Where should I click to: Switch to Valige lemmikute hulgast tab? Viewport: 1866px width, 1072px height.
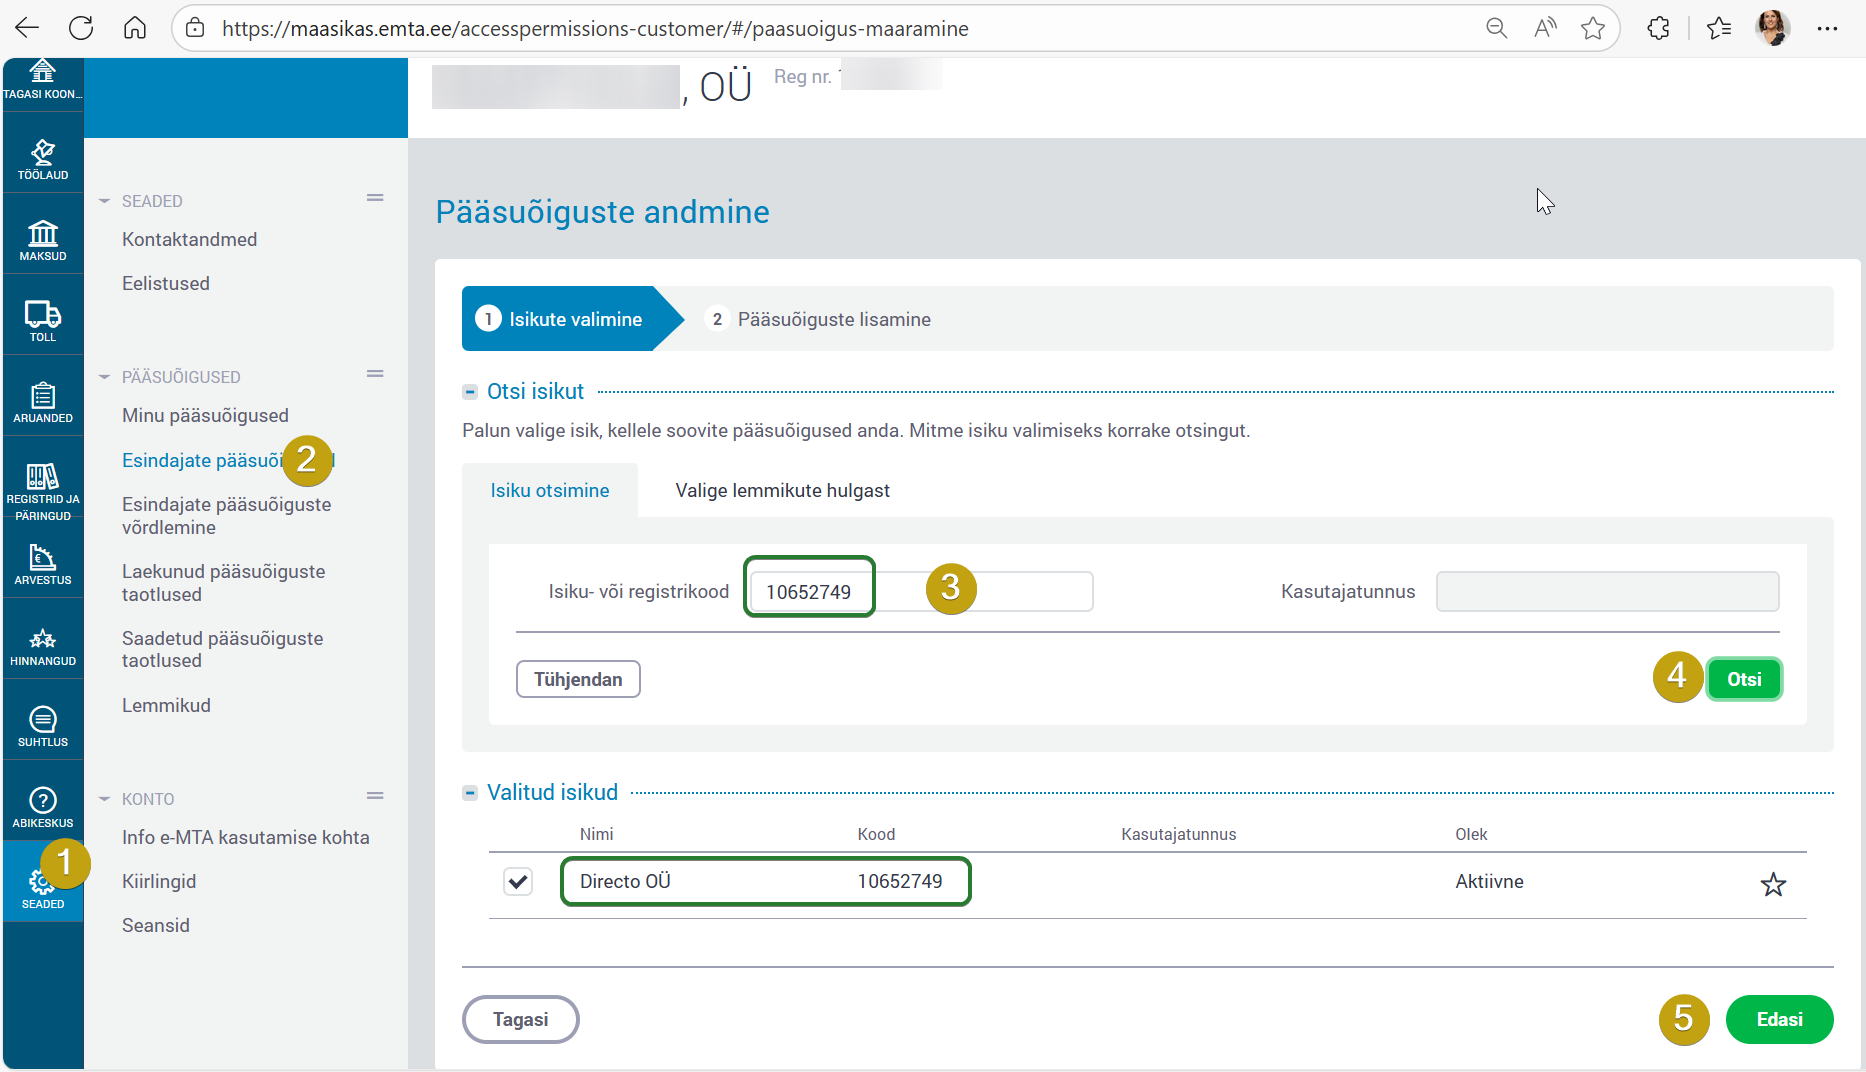[782, 491]
